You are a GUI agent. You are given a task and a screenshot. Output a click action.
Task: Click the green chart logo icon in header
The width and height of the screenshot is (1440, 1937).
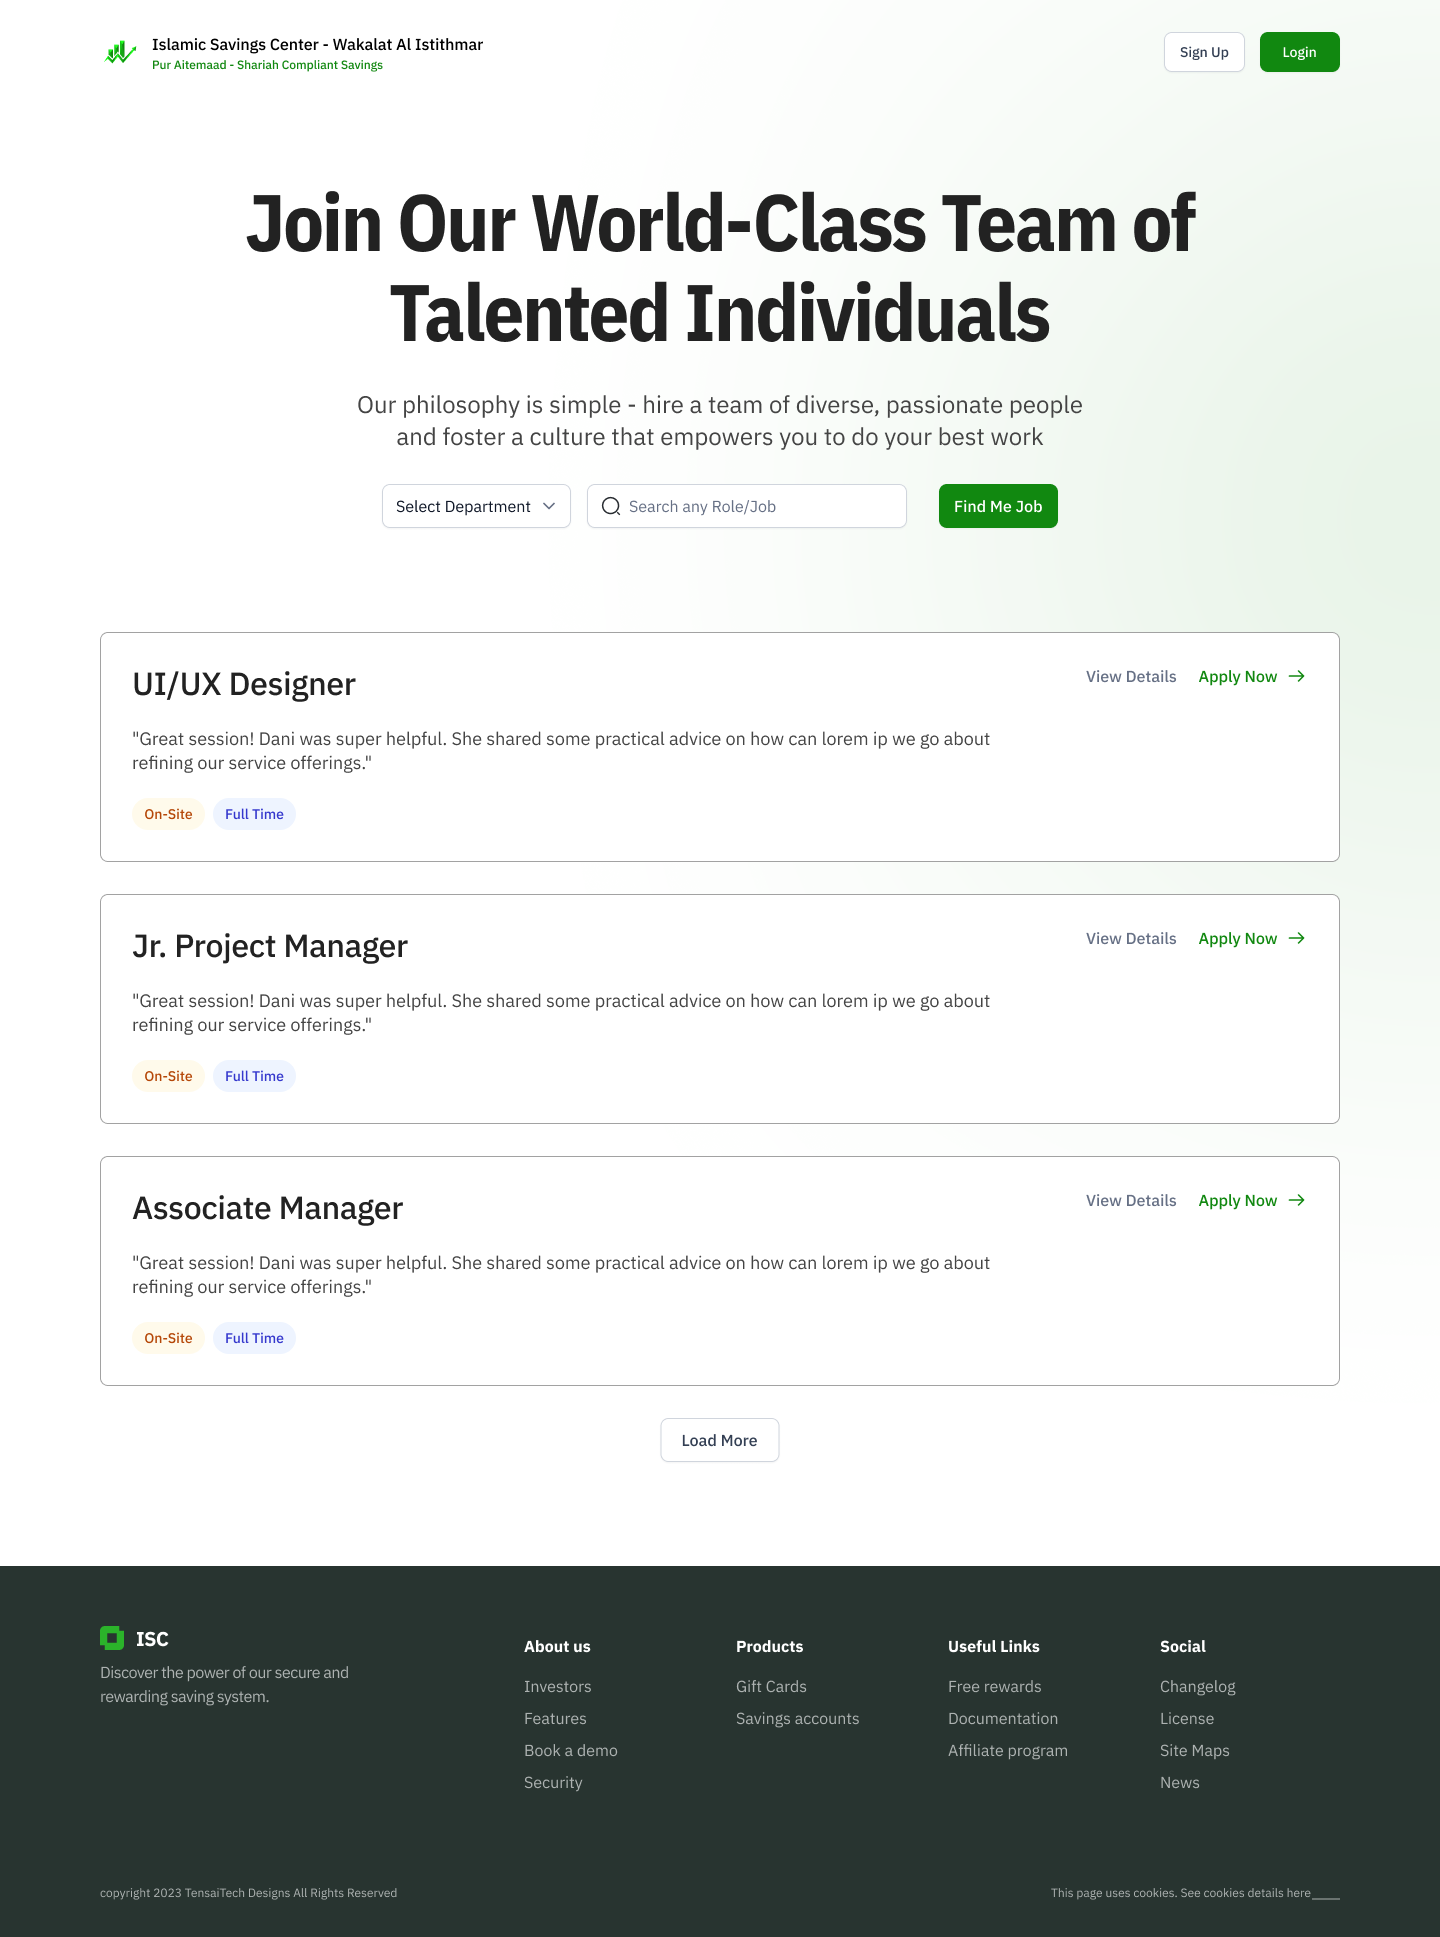tap(120, 53)
